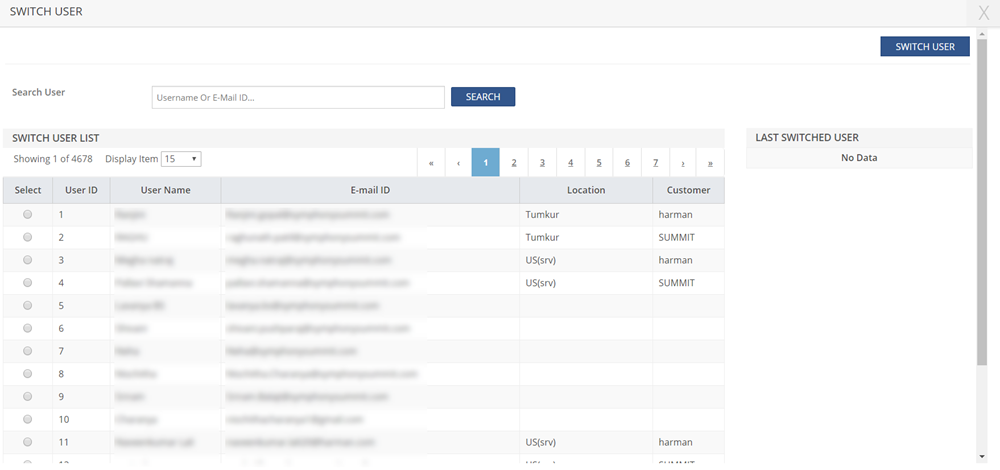Pick radio button for User ID 11
This screenshot has height=470, width=1000.
[28, 441]
